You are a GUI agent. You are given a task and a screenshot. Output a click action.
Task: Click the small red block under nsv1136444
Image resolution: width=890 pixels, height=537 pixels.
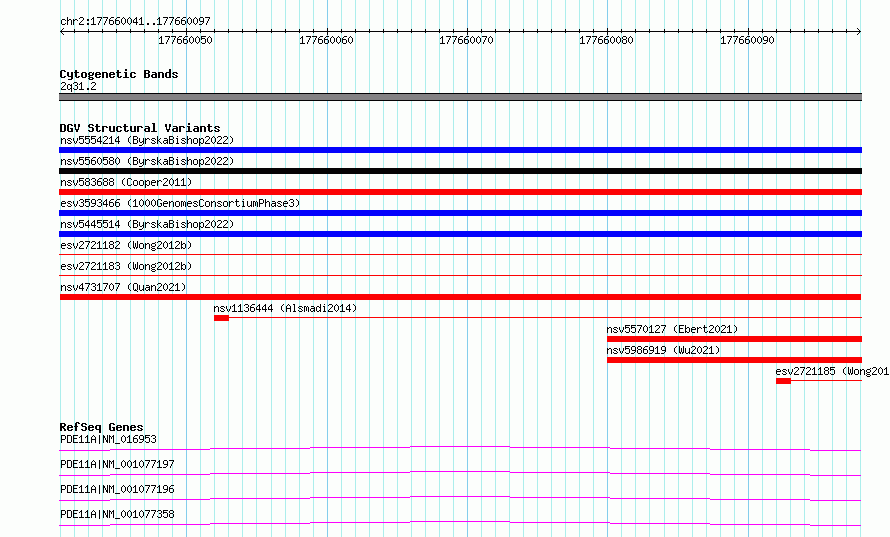tap(221, 318)
